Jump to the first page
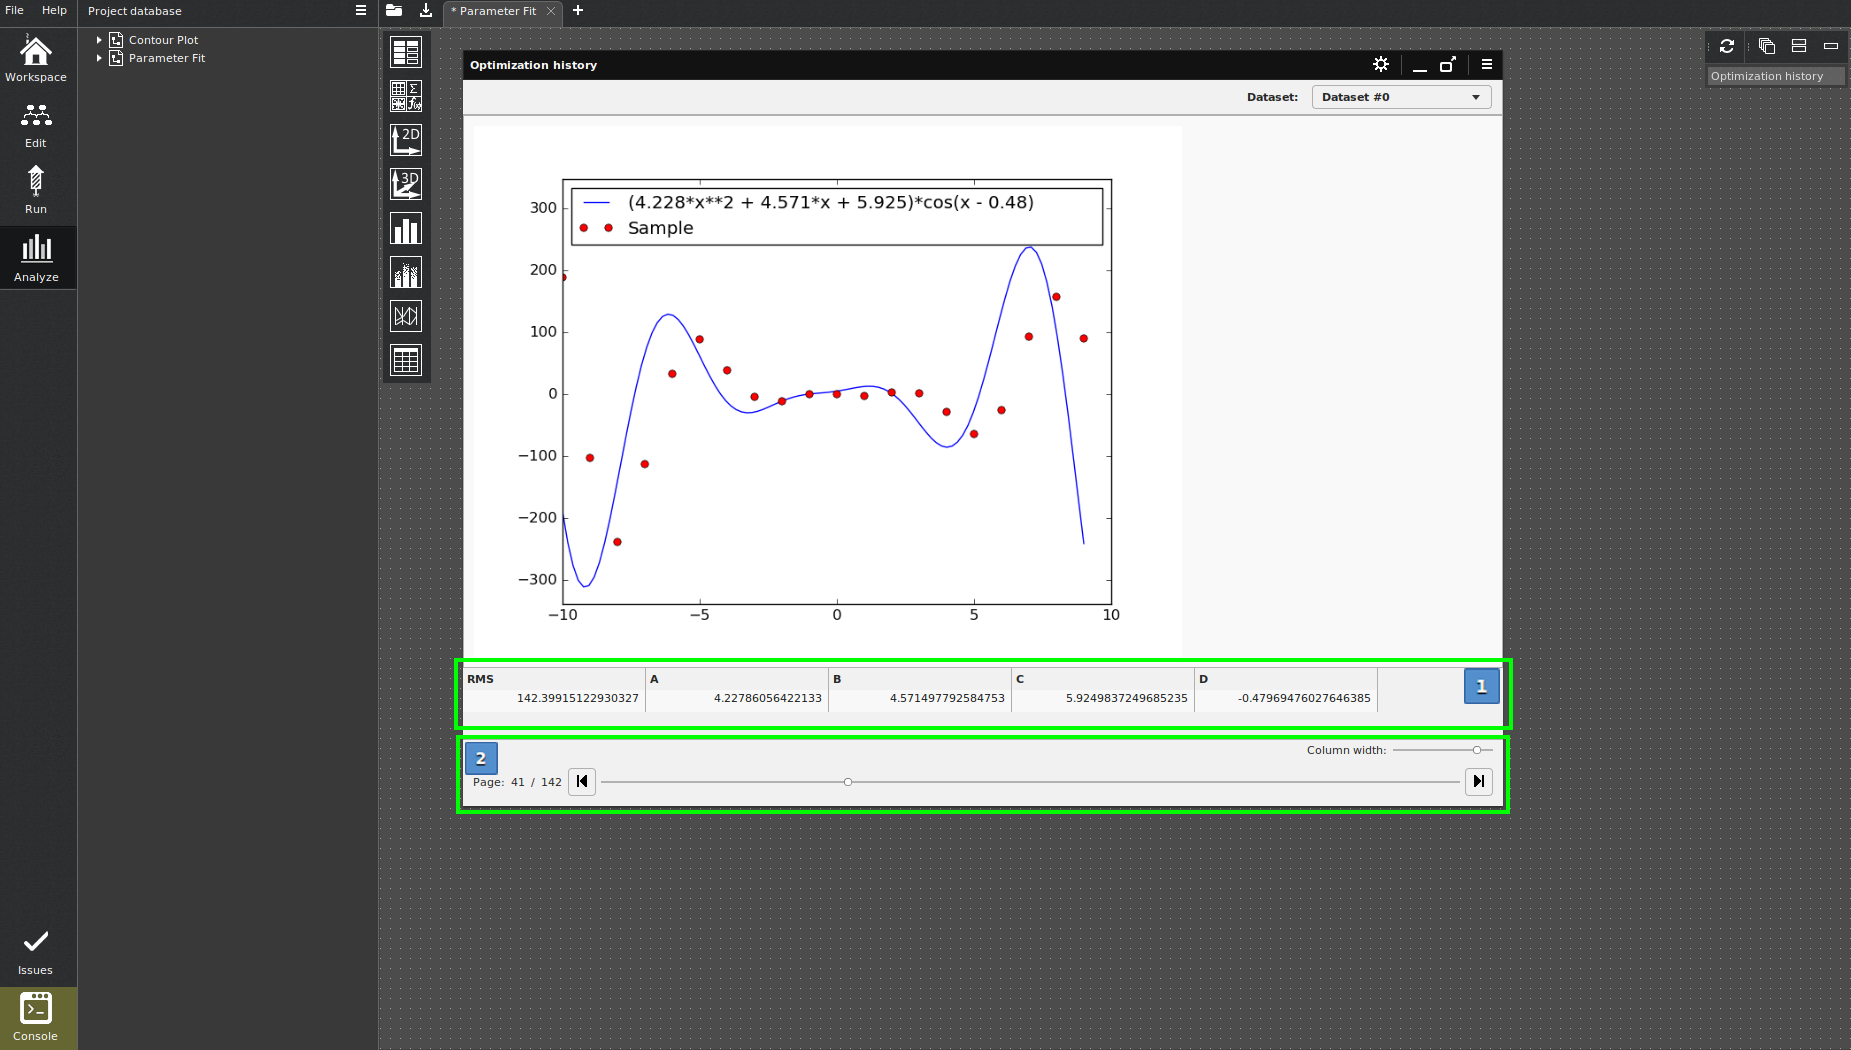This screenshot has width=1851, height=1050. (582, 782)
